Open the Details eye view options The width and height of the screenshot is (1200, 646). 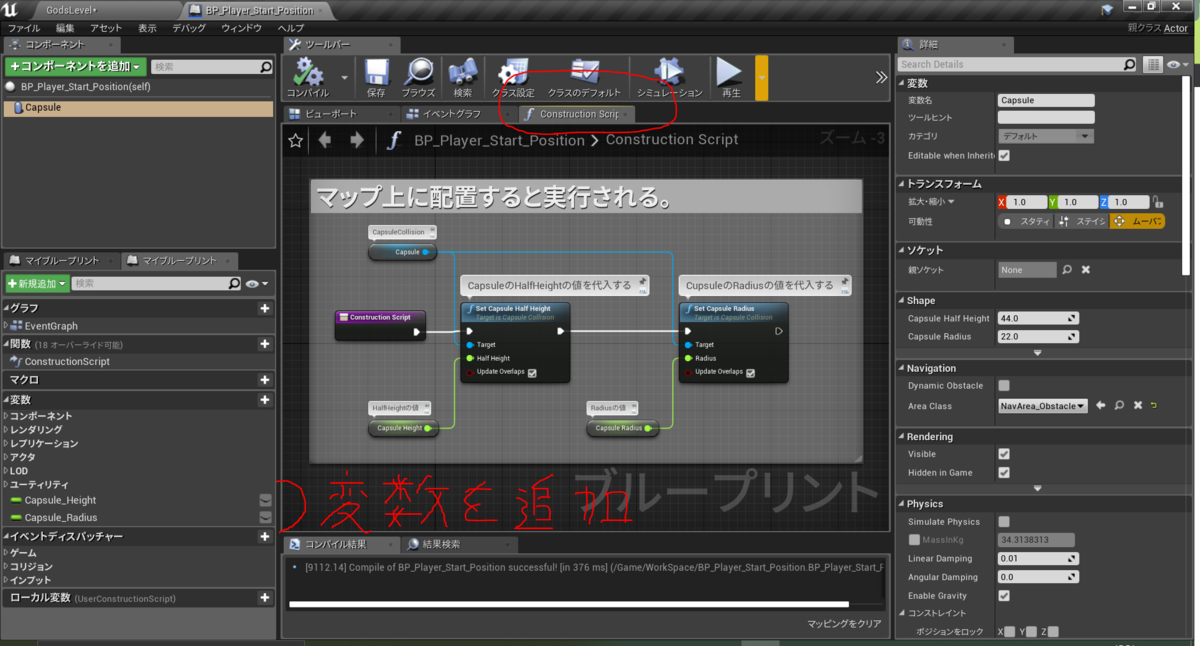tap(1177, 64)
